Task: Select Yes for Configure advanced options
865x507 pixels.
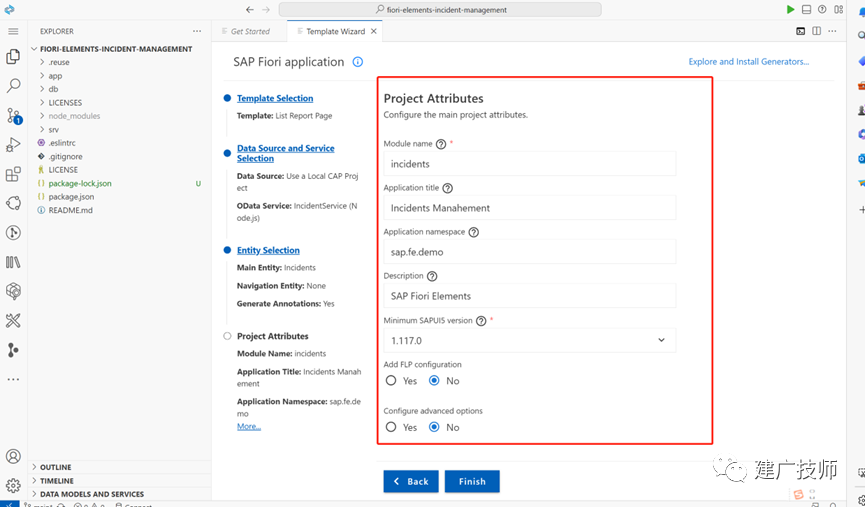Action: click(x=391, y=427)
